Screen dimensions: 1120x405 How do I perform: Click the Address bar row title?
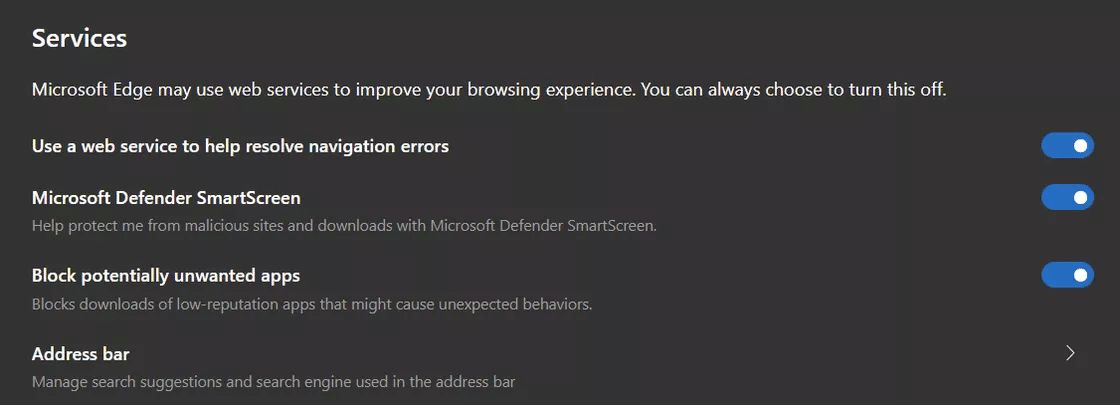tap(81, 354)
